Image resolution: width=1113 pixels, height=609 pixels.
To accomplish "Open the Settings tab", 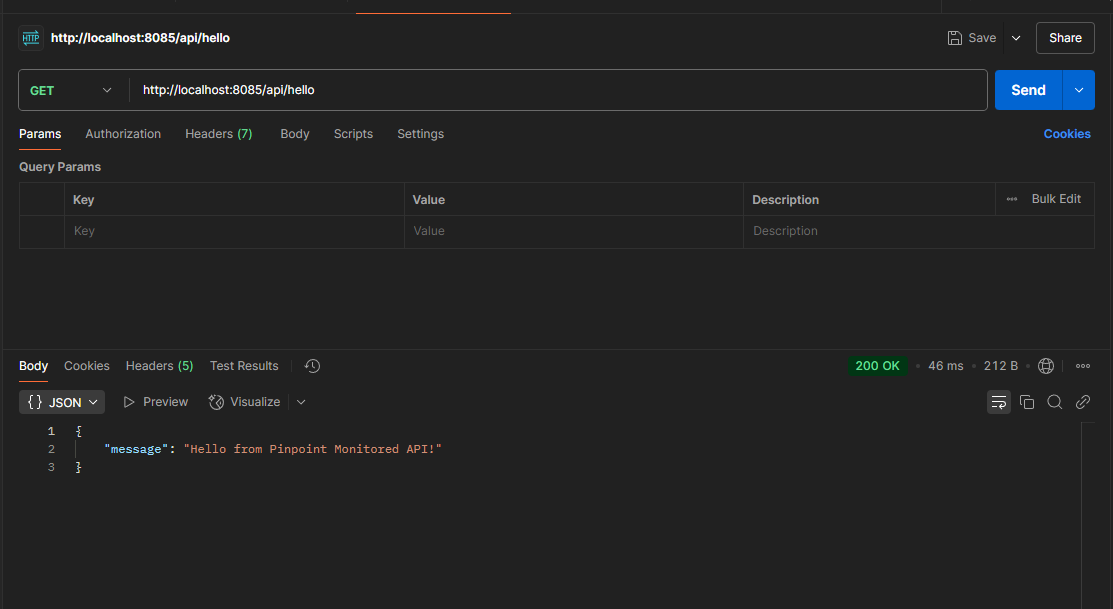I will [x=420, y=134].
